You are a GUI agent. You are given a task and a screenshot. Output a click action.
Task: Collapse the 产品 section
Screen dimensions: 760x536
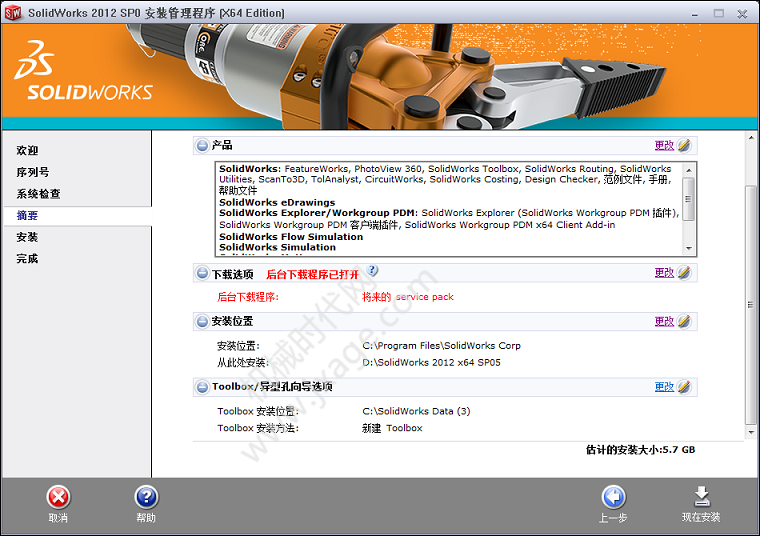tap(202, 145)
